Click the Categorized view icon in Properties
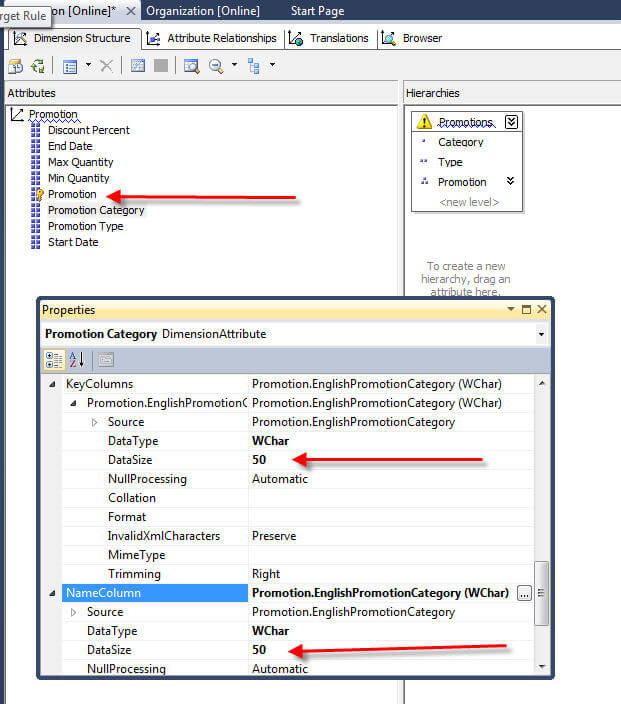 pyautogui.click(x=55, y=360)
